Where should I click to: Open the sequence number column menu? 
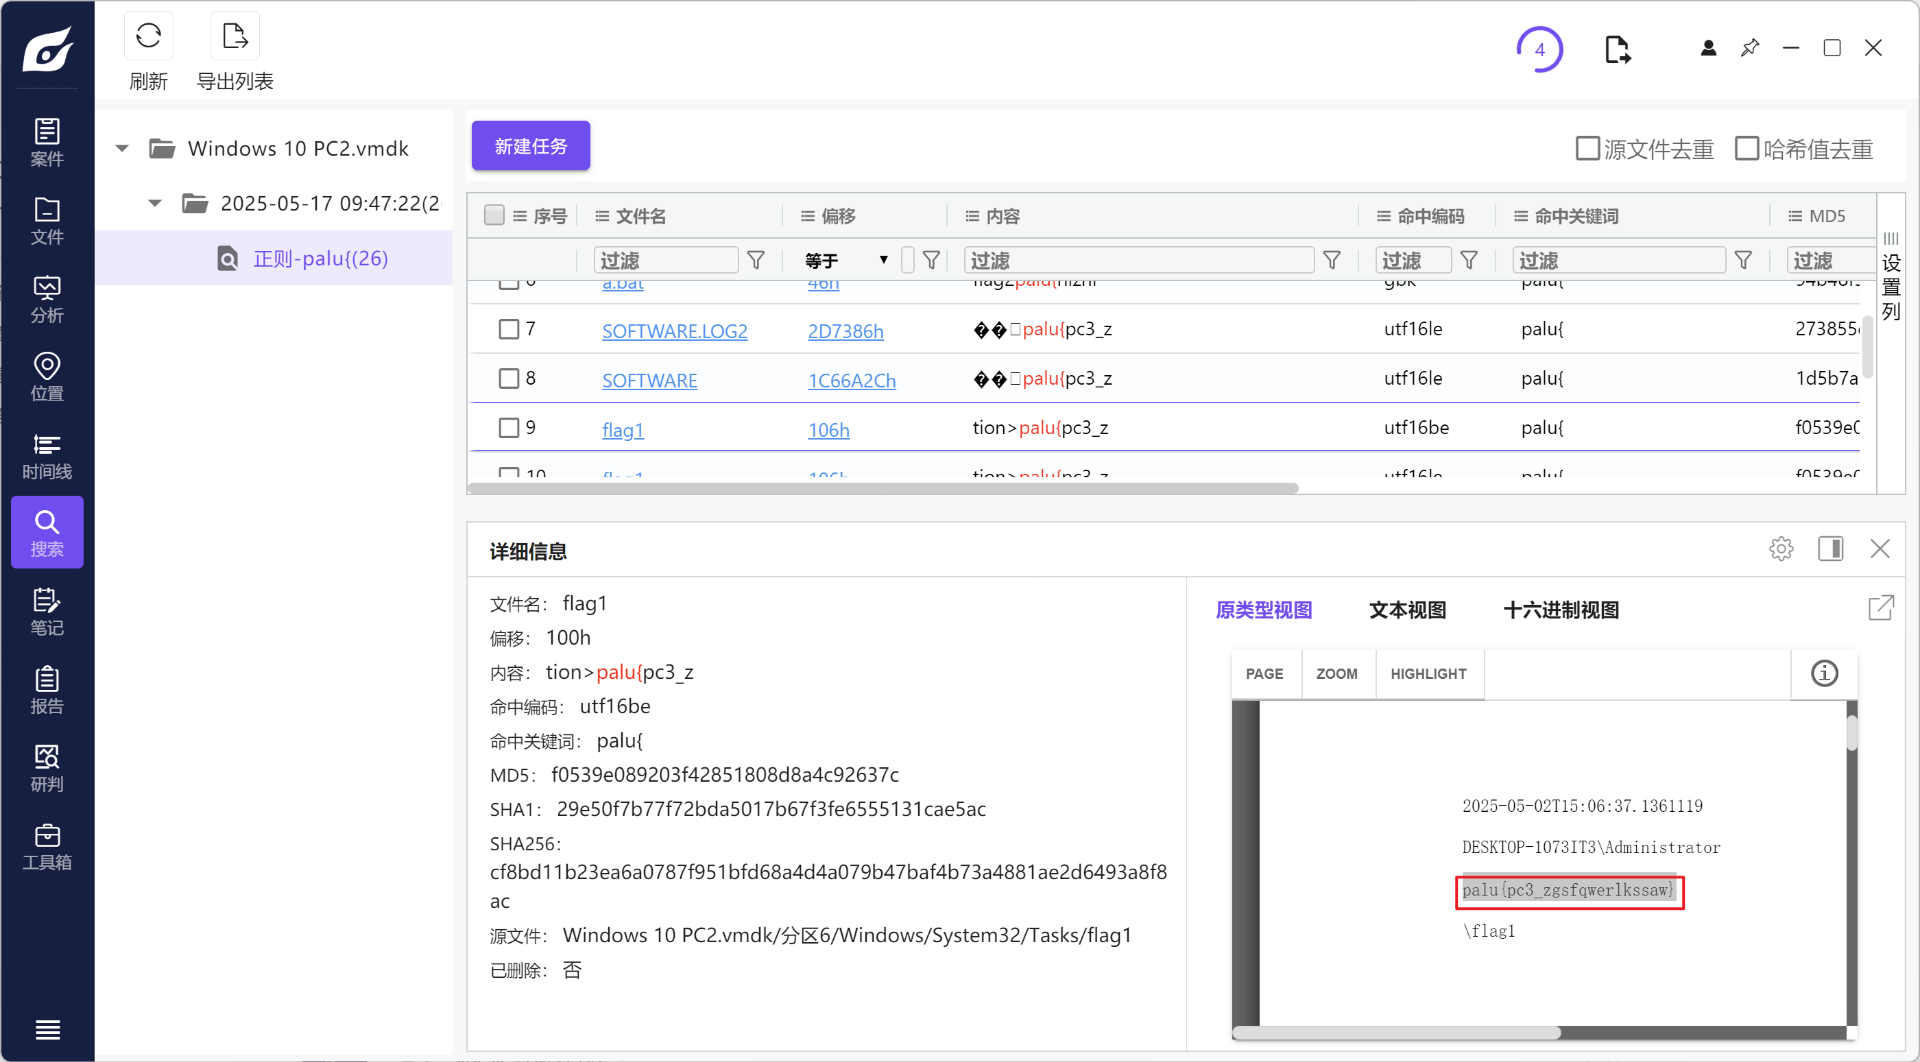pyautogui.click(x=520, y=216)
